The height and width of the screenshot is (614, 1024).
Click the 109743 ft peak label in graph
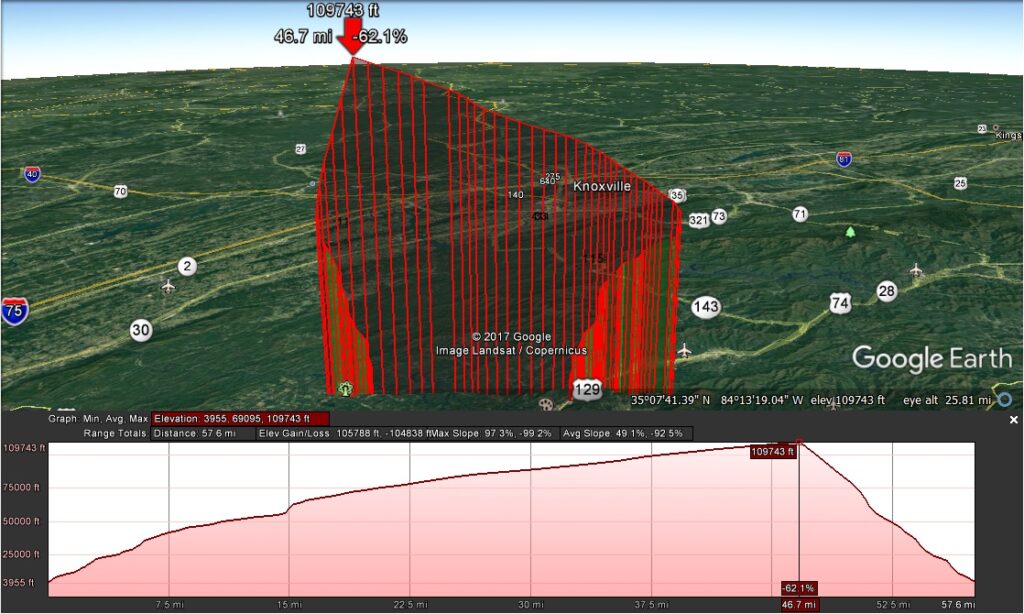(772, 452)
